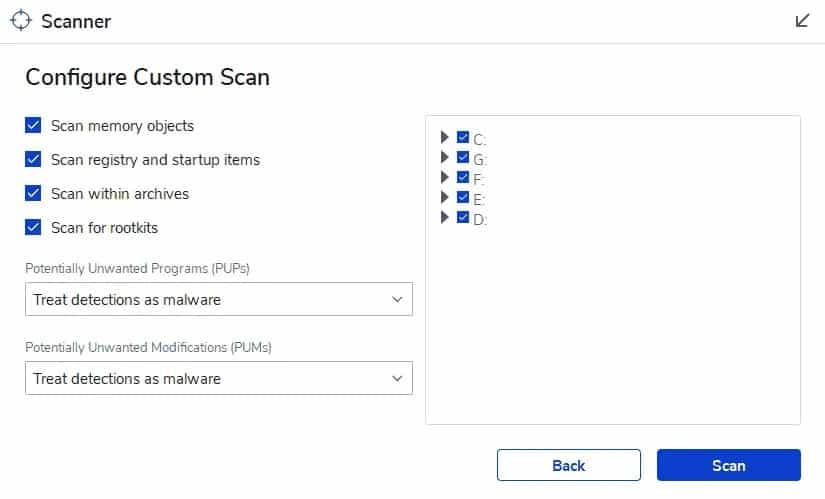
Task: Expand the D: drive tree node
Action: tap(445, 218)
